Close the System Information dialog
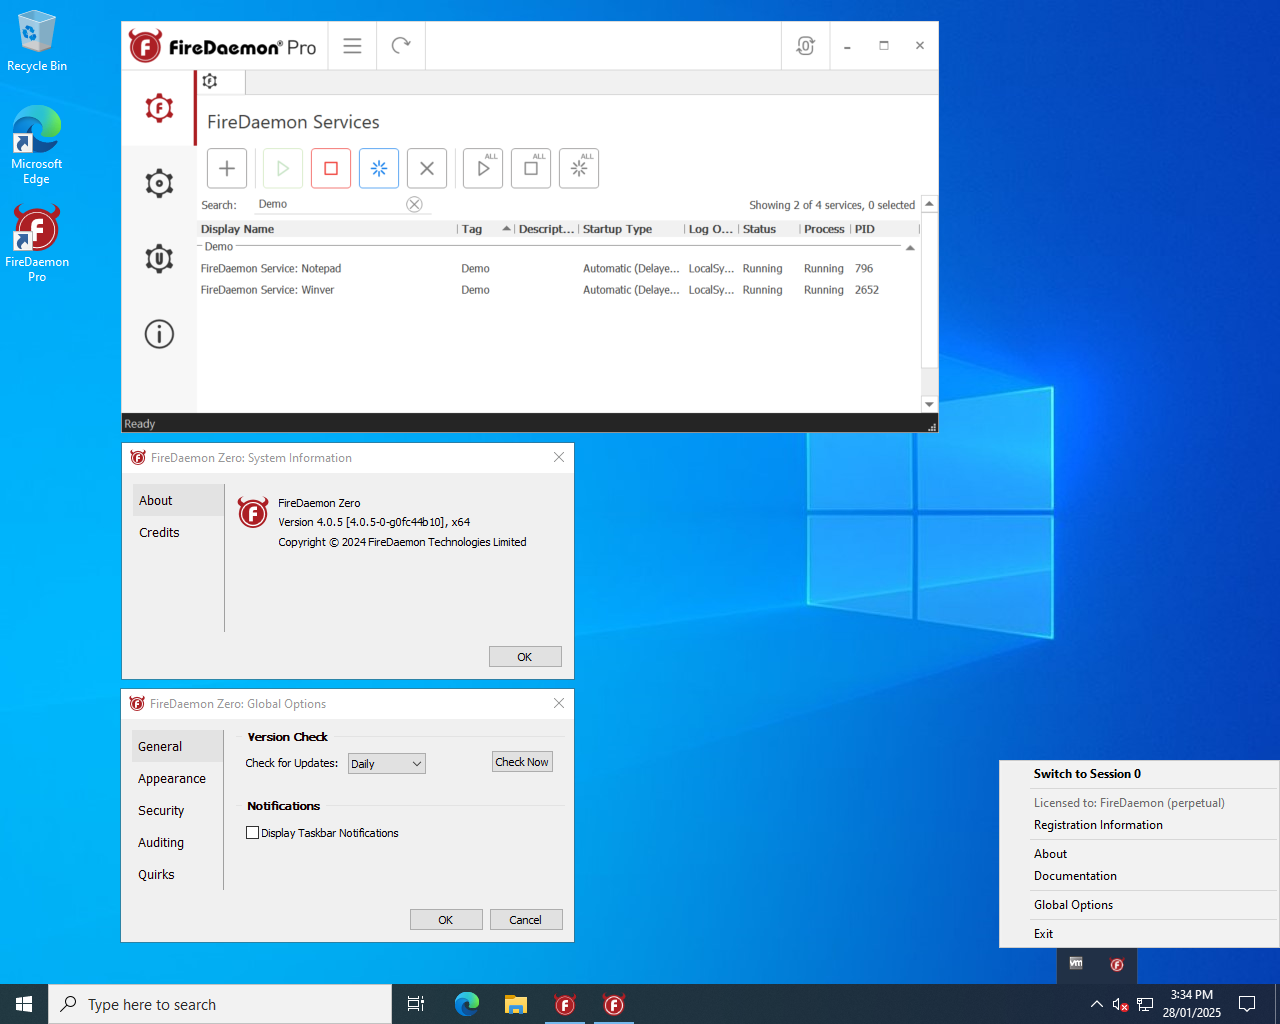Screen dimensions: 1280x1024 coord(559,457)
